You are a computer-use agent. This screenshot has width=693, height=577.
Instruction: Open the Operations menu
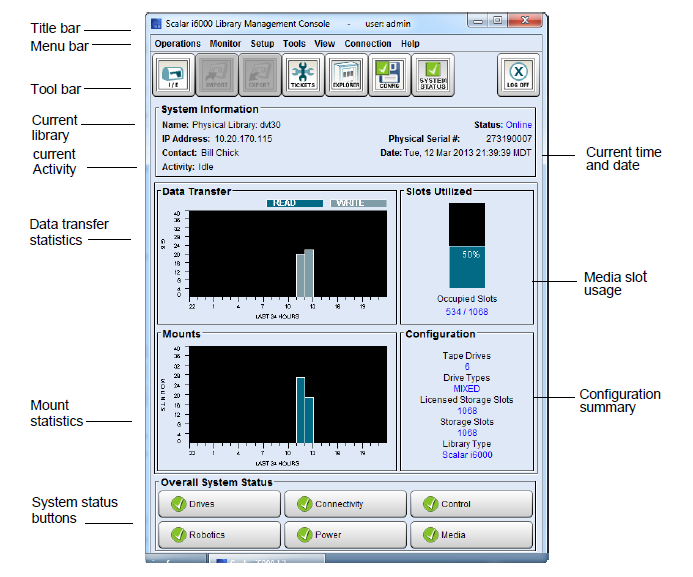click(178, 44)
